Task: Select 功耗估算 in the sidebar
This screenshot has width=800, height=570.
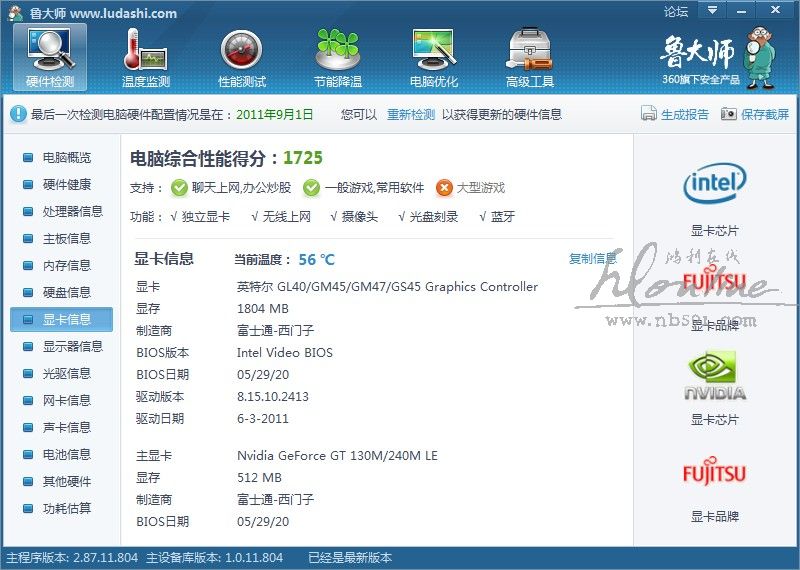Action: (67, 509)
